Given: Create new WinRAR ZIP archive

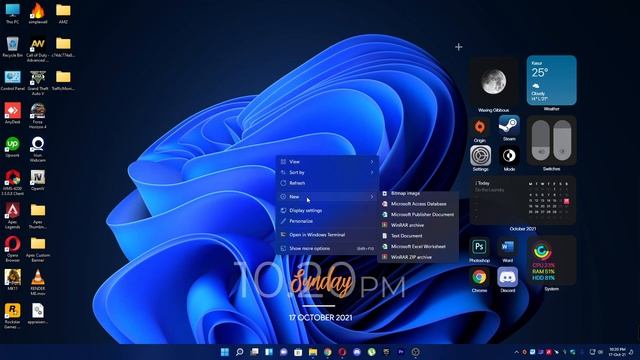Looking at the screenshot, I should (418, 257).
